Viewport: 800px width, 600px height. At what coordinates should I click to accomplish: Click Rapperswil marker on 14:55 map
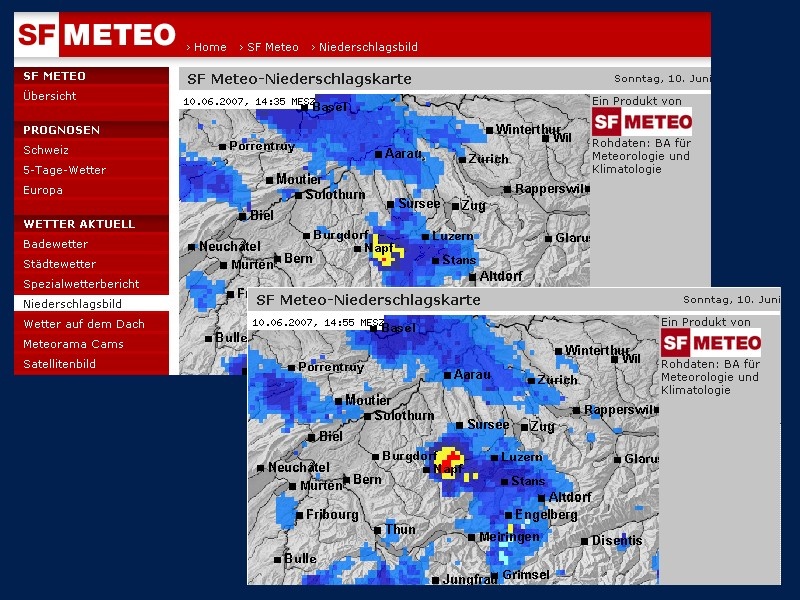click(577, 410)
